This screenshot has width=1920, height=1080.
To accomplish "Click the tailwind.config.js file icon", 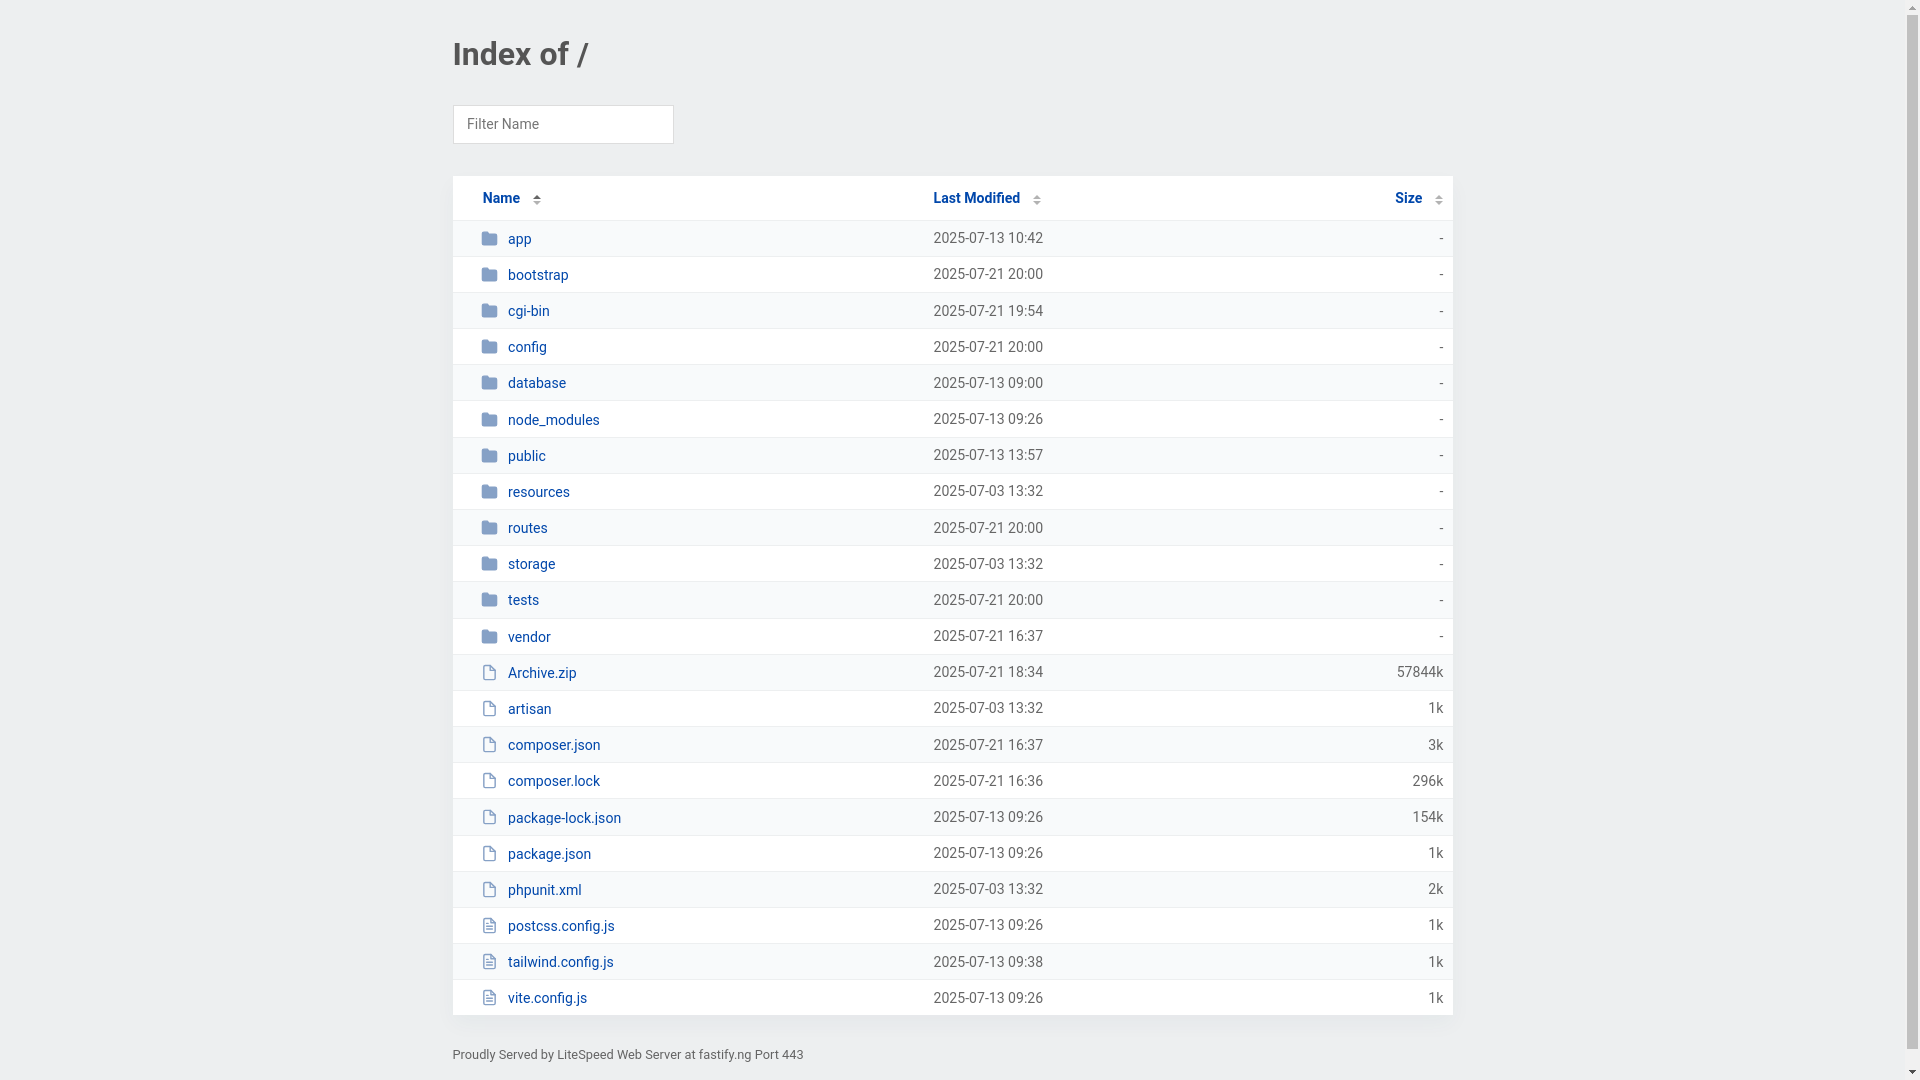I will 489,962.
